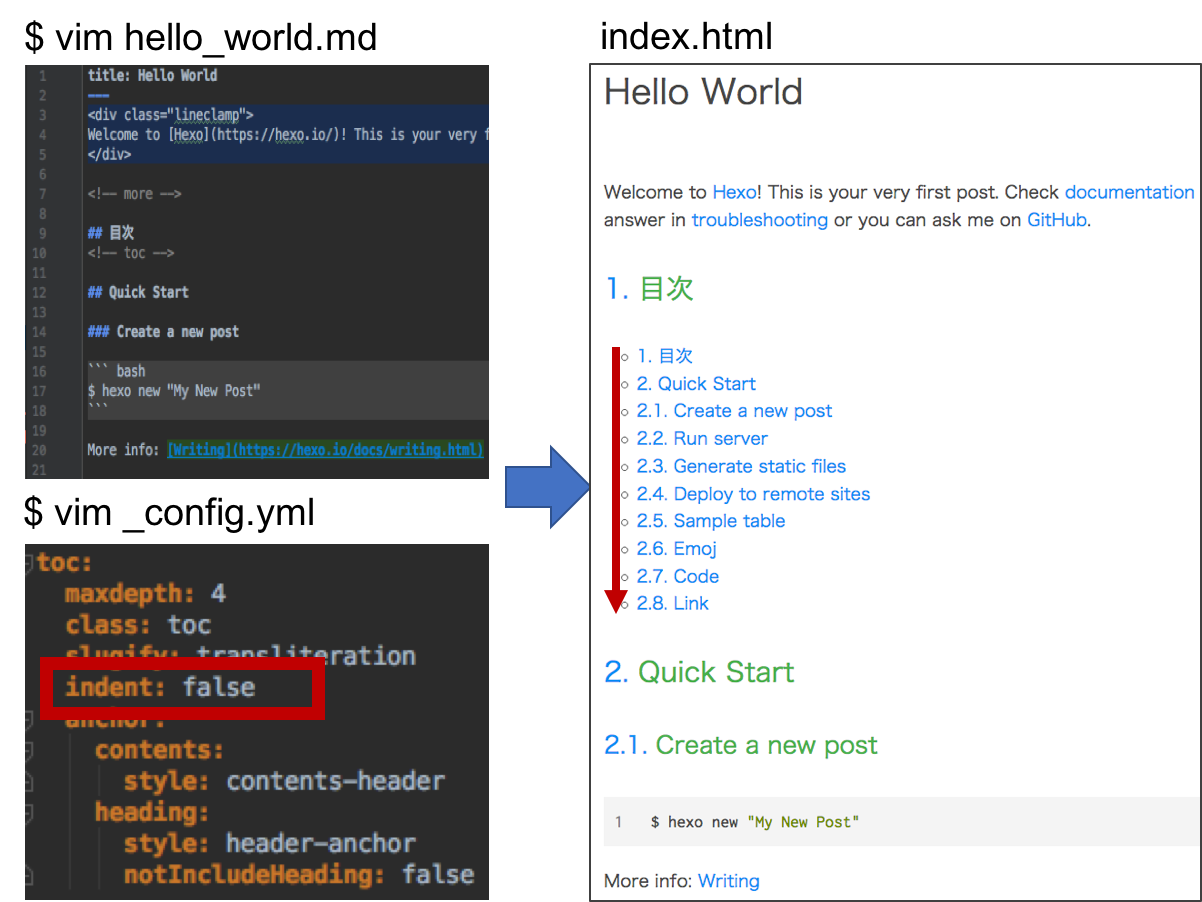Click the [Writing] markdown link in vim
Image resolution: width=1202 pixels, height=902 pixels.
click(325, 449)
